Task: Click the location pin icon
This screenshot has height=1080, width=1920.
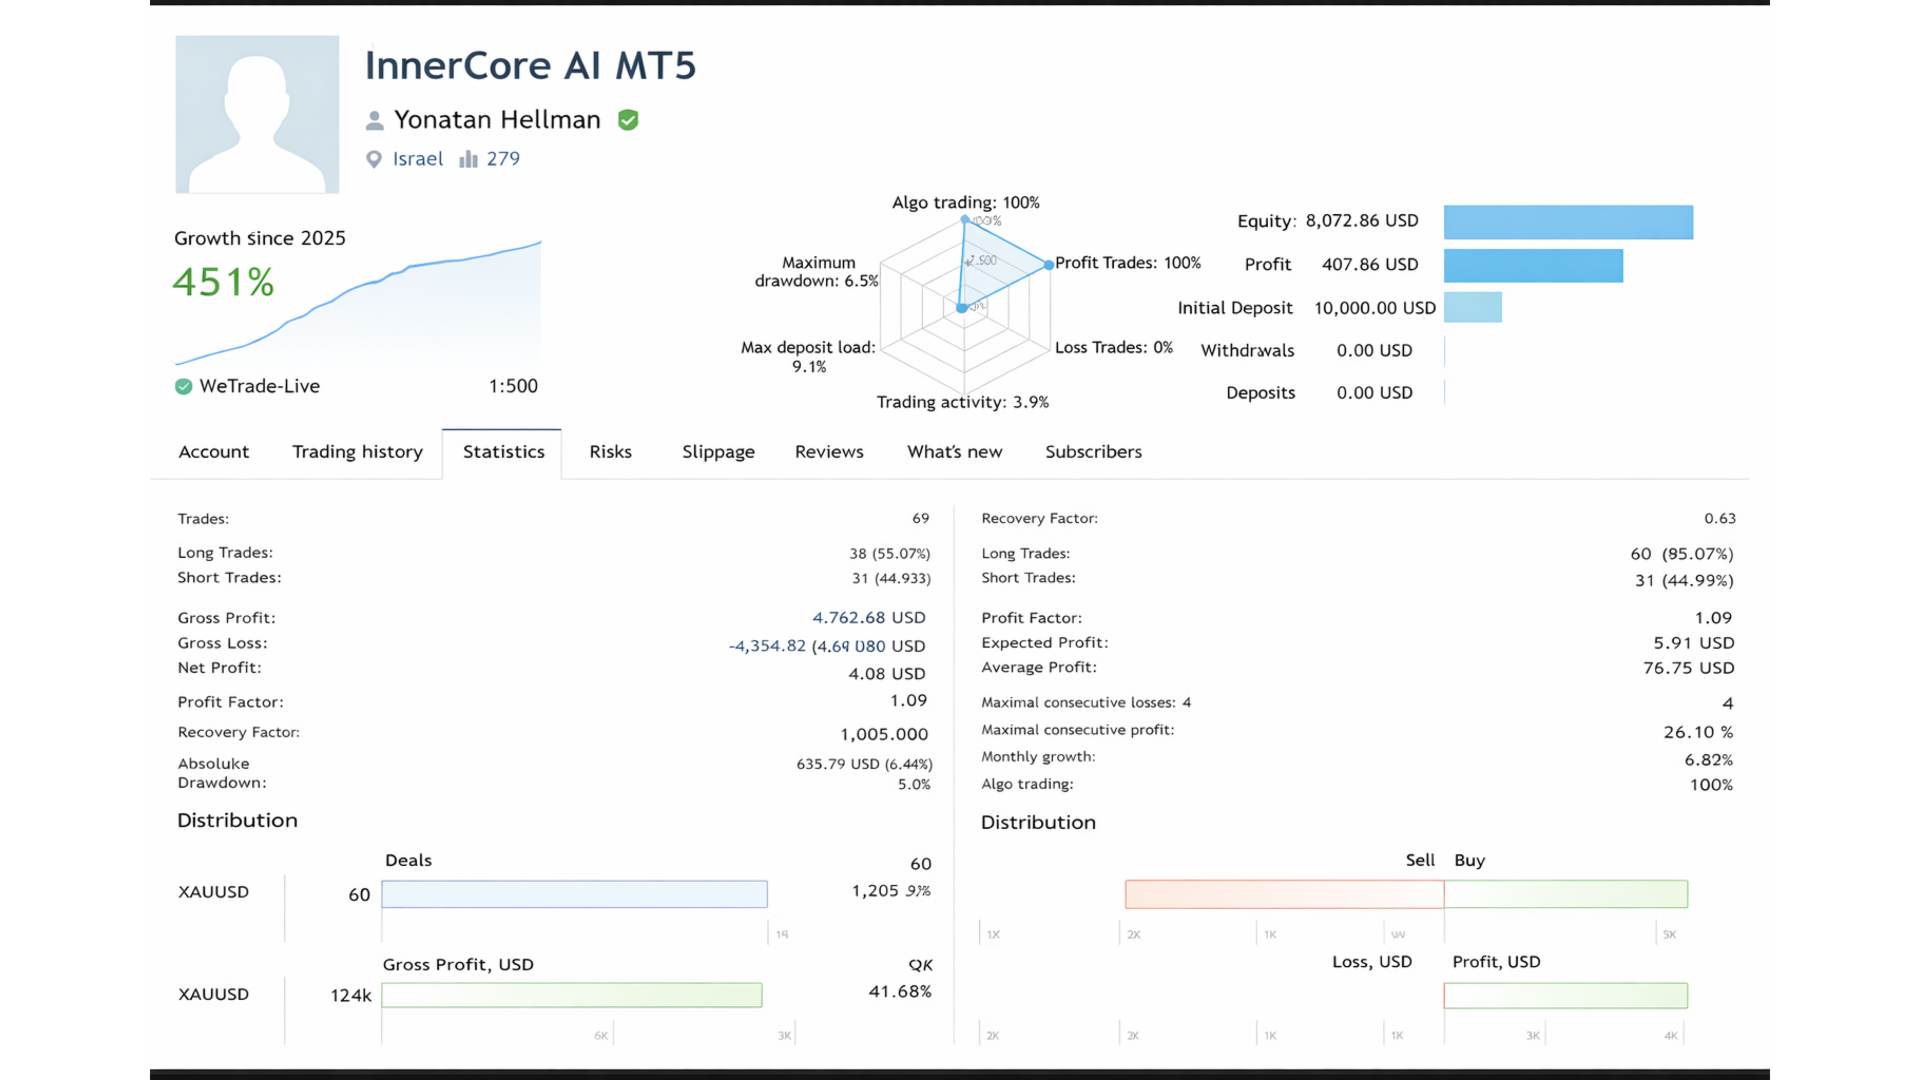Action: coord(374,160)
